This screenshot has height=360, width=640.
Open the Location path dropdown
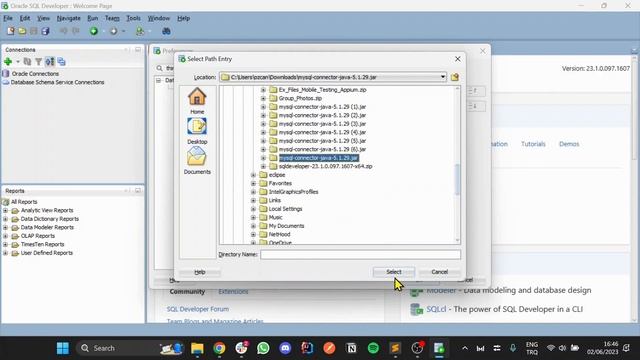click(442, 77)
